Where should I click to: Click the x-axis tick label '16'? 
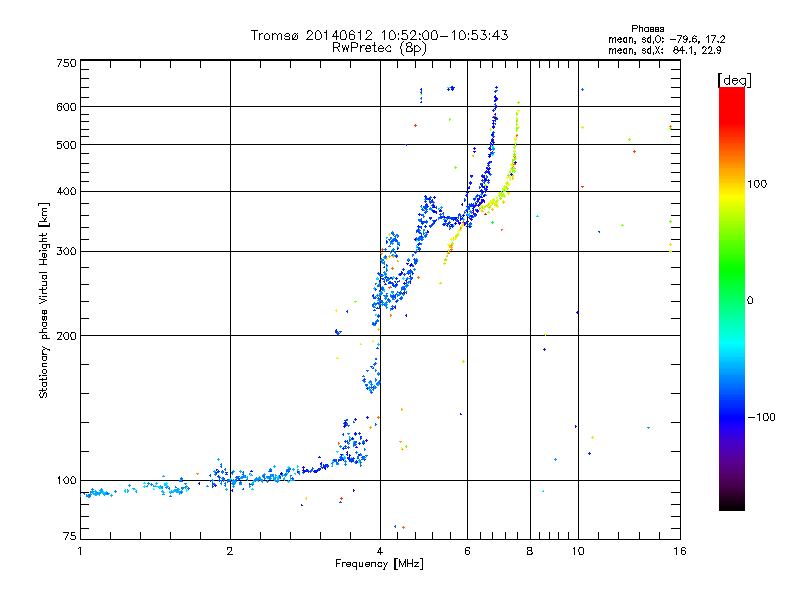pos(680,551)
